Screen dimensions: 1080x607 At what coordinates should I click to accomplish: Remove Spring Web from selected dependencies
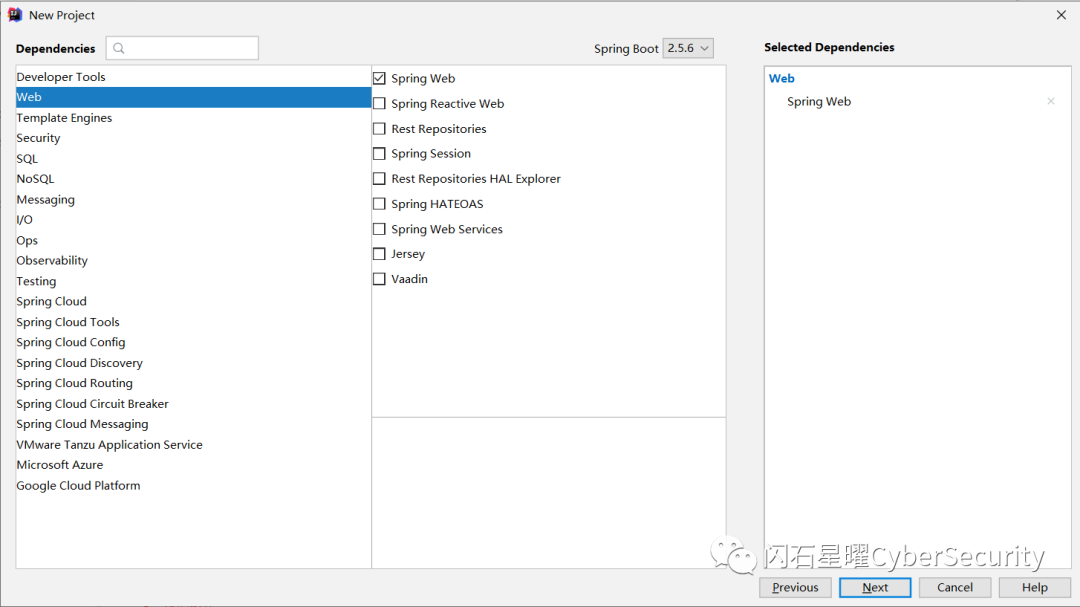(1051, 101)
